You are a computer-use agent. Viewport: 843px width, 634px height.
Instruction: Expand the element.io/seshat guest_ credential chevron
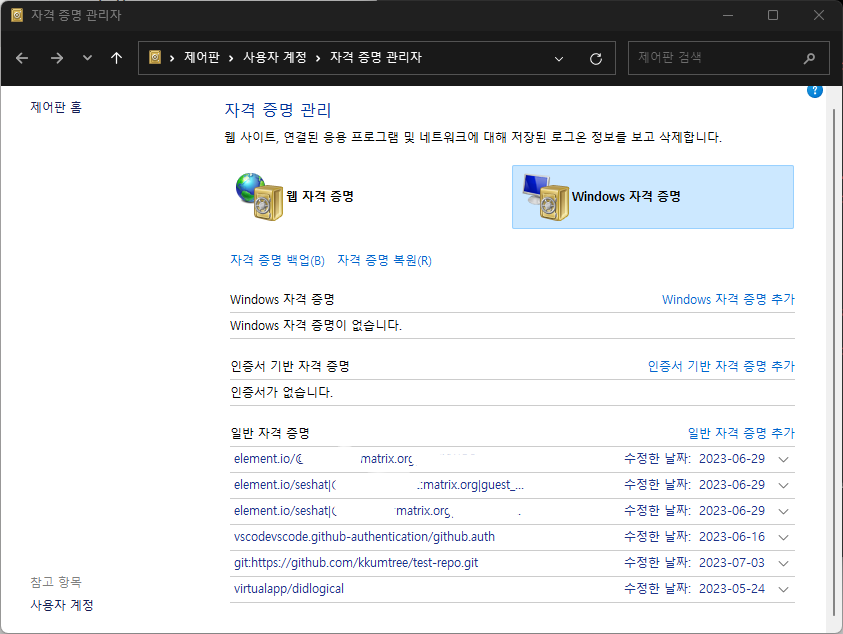(x=783, y=486)
